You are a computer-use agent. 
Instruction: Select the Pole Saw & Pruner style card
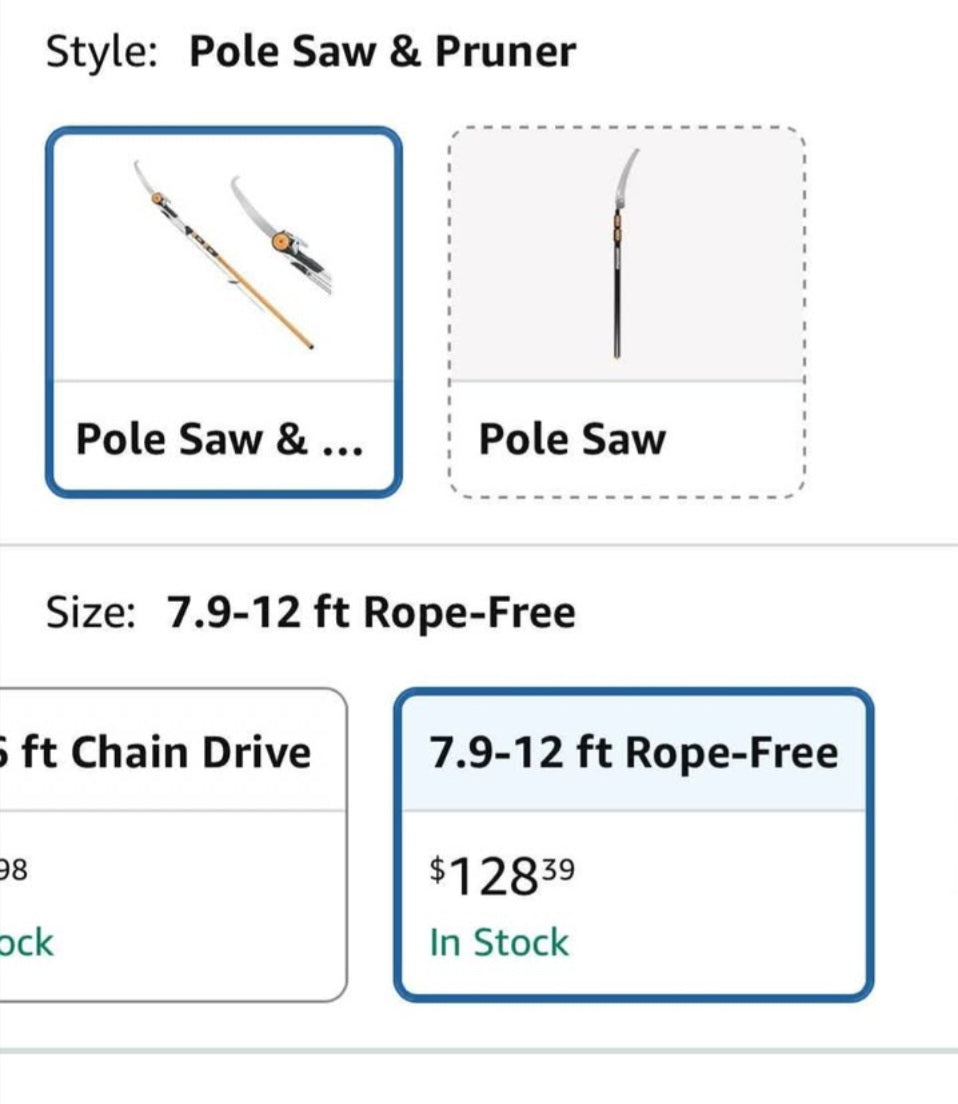[x=224, y=312]
